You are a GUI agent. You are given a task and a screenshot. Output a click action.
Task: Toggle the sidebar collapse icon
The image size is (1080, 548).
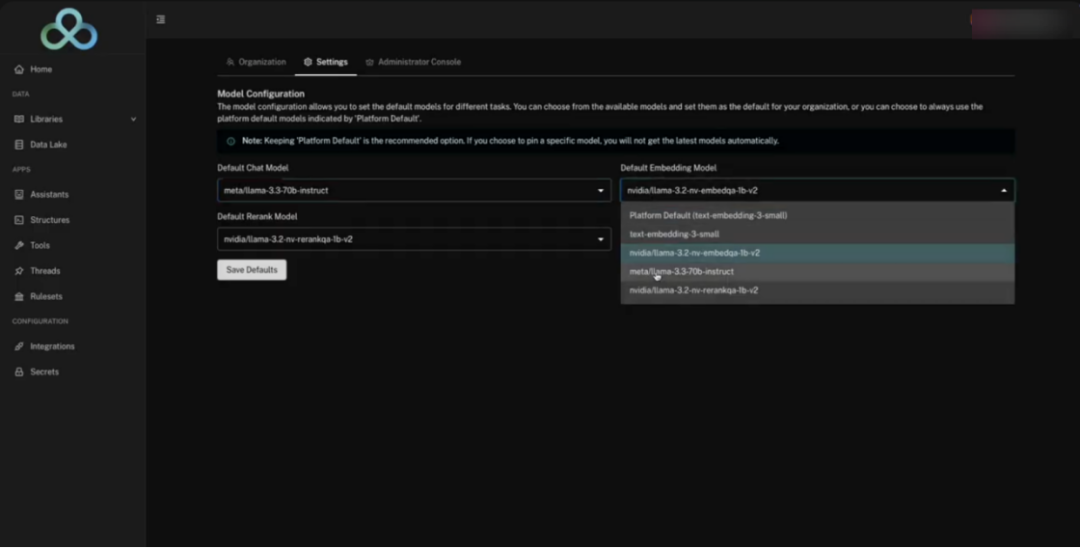[x=160, y=19]
